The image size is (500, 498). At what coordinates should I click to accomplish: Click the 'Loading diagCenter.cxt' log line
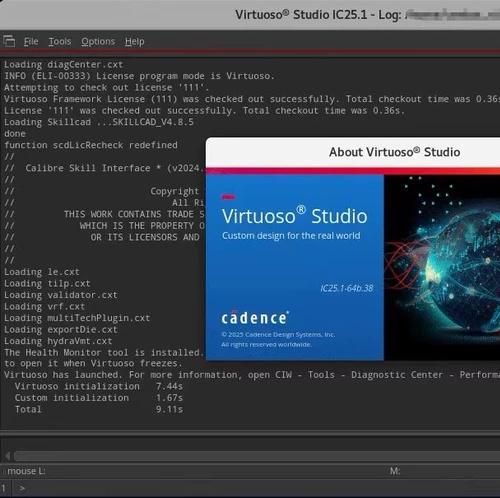63,64
